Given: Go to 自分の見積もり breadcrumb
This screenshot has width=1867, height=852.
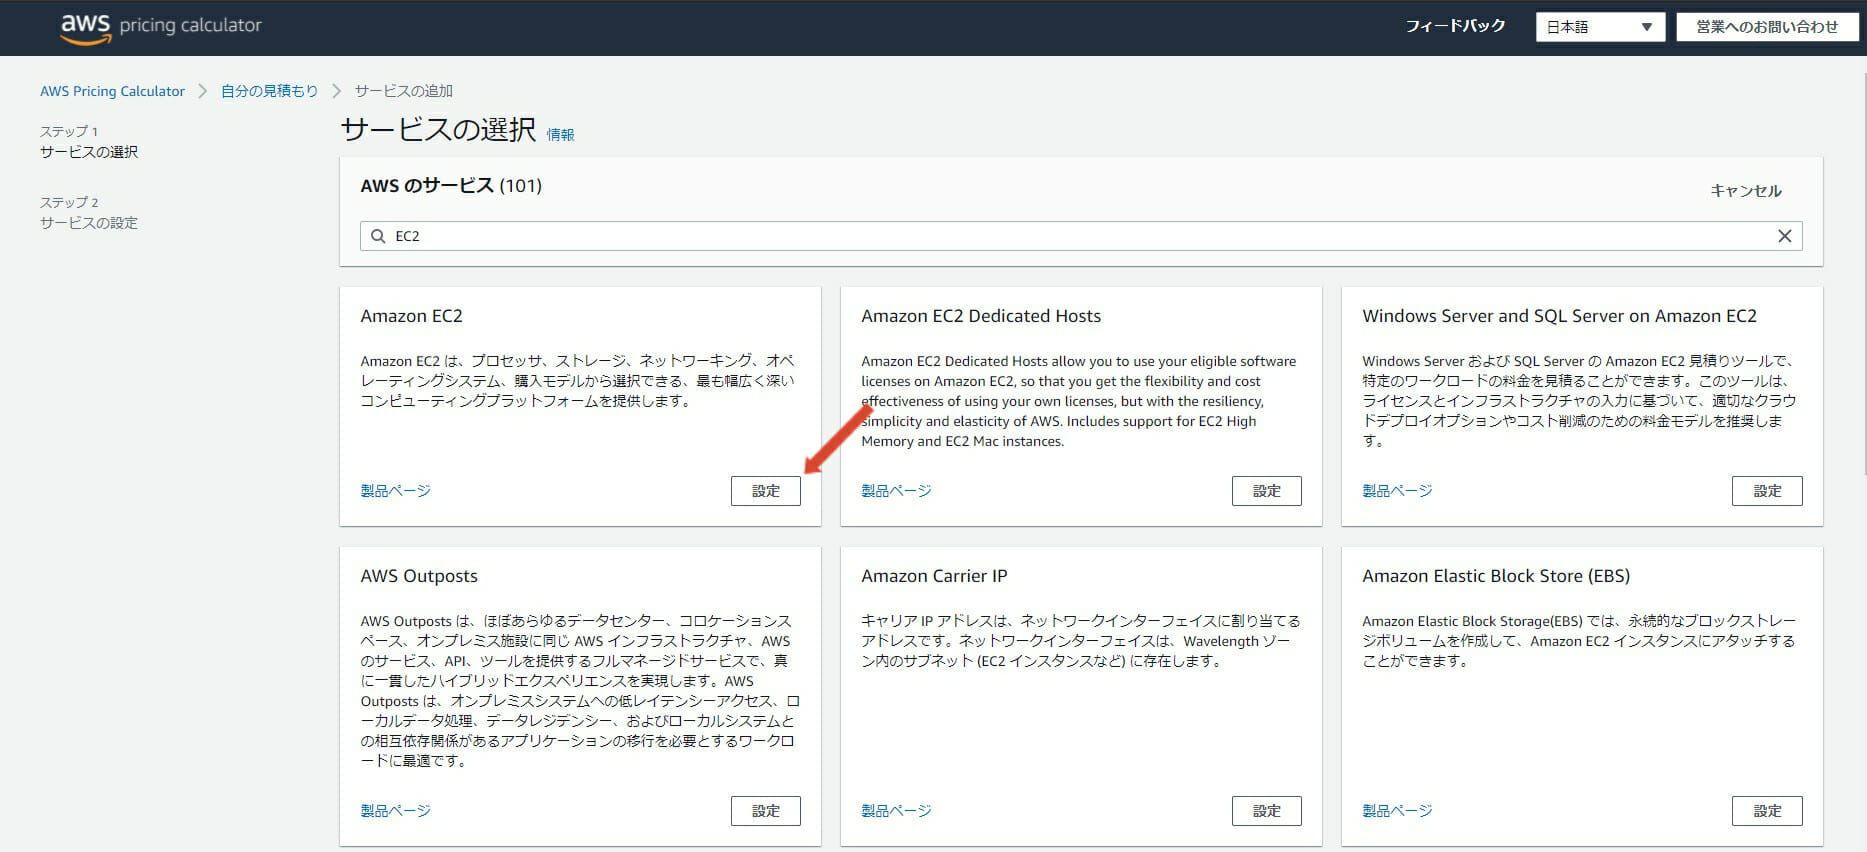Looking at the screenshot, I should [269, 91].
